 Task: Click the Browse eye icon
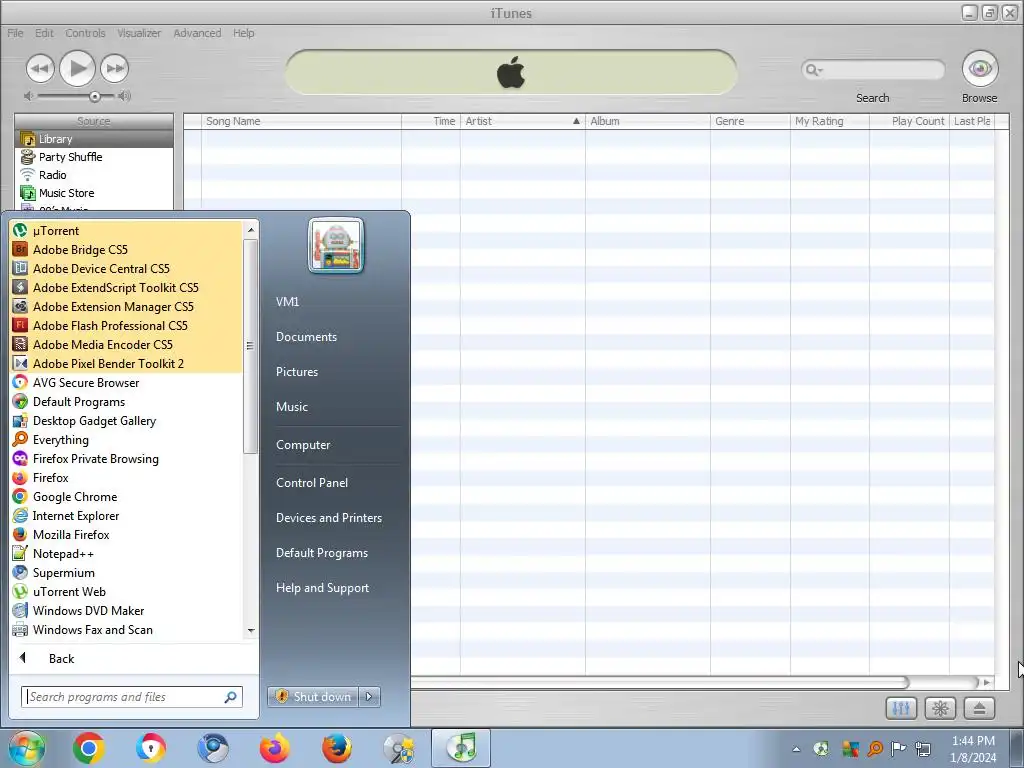point(980,69)
